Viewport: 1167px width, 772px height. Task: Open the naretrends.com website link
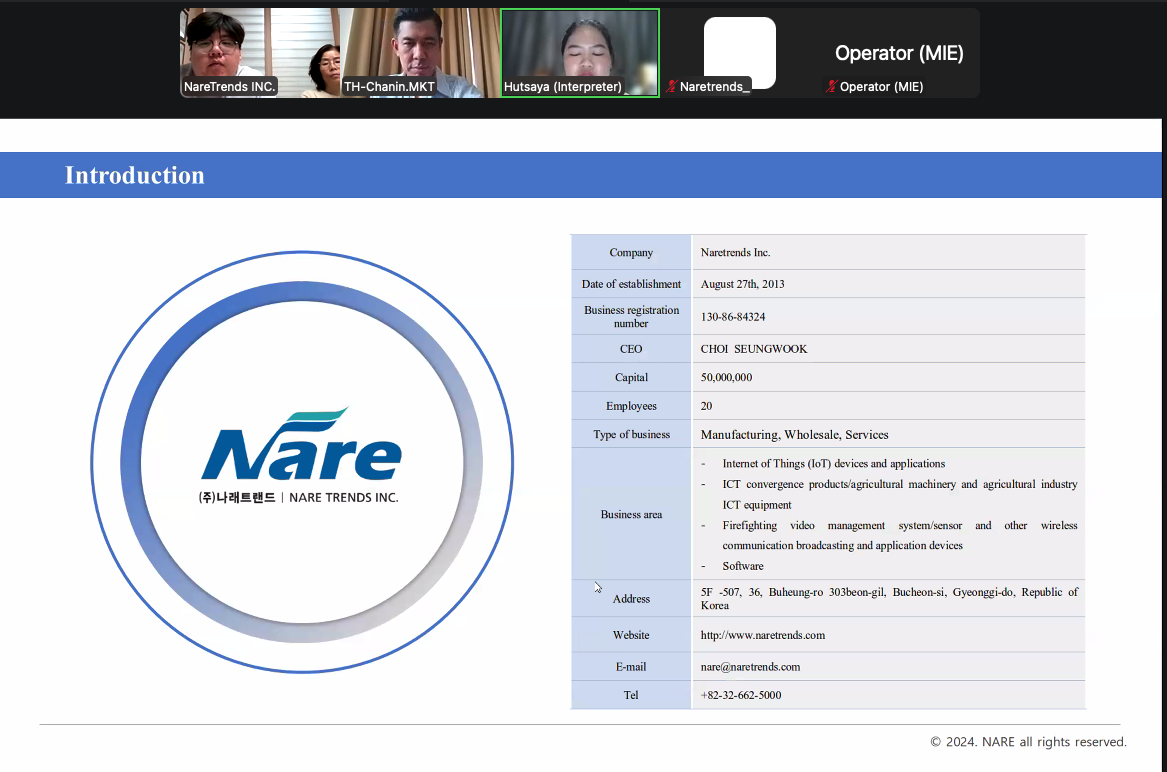pyautogui.click(x=762, y=635)
